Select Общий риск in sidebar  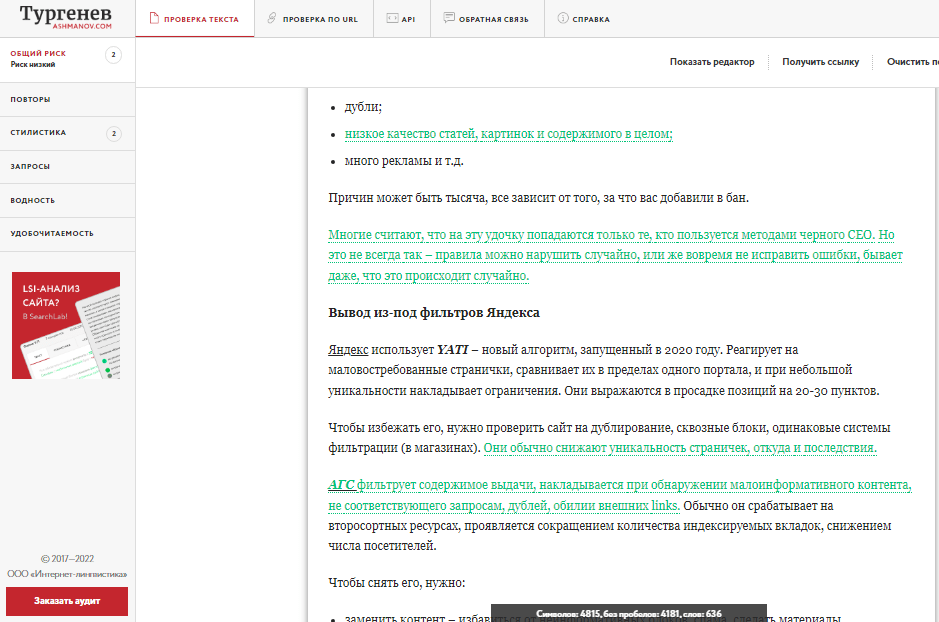coord(67,59)
